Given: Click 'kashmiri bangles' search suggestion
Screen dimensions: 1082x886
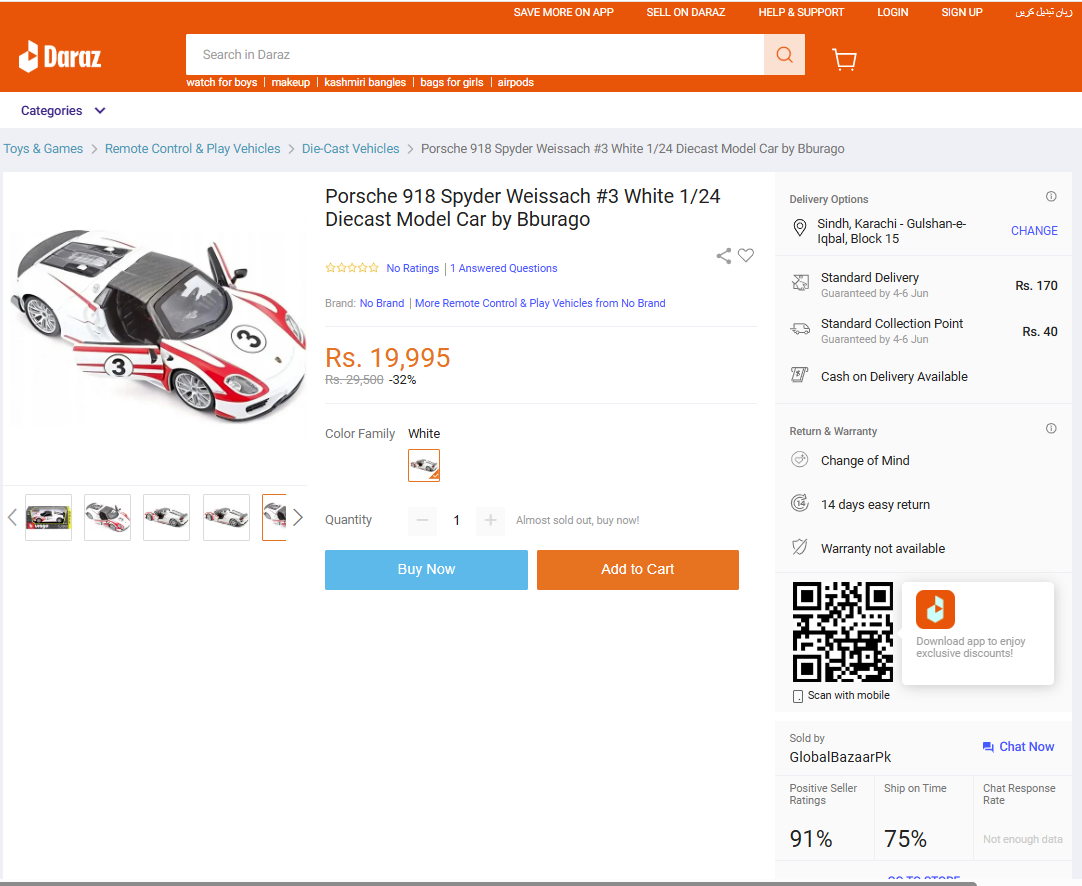Looking at the screenshot, I should [365, 82].
